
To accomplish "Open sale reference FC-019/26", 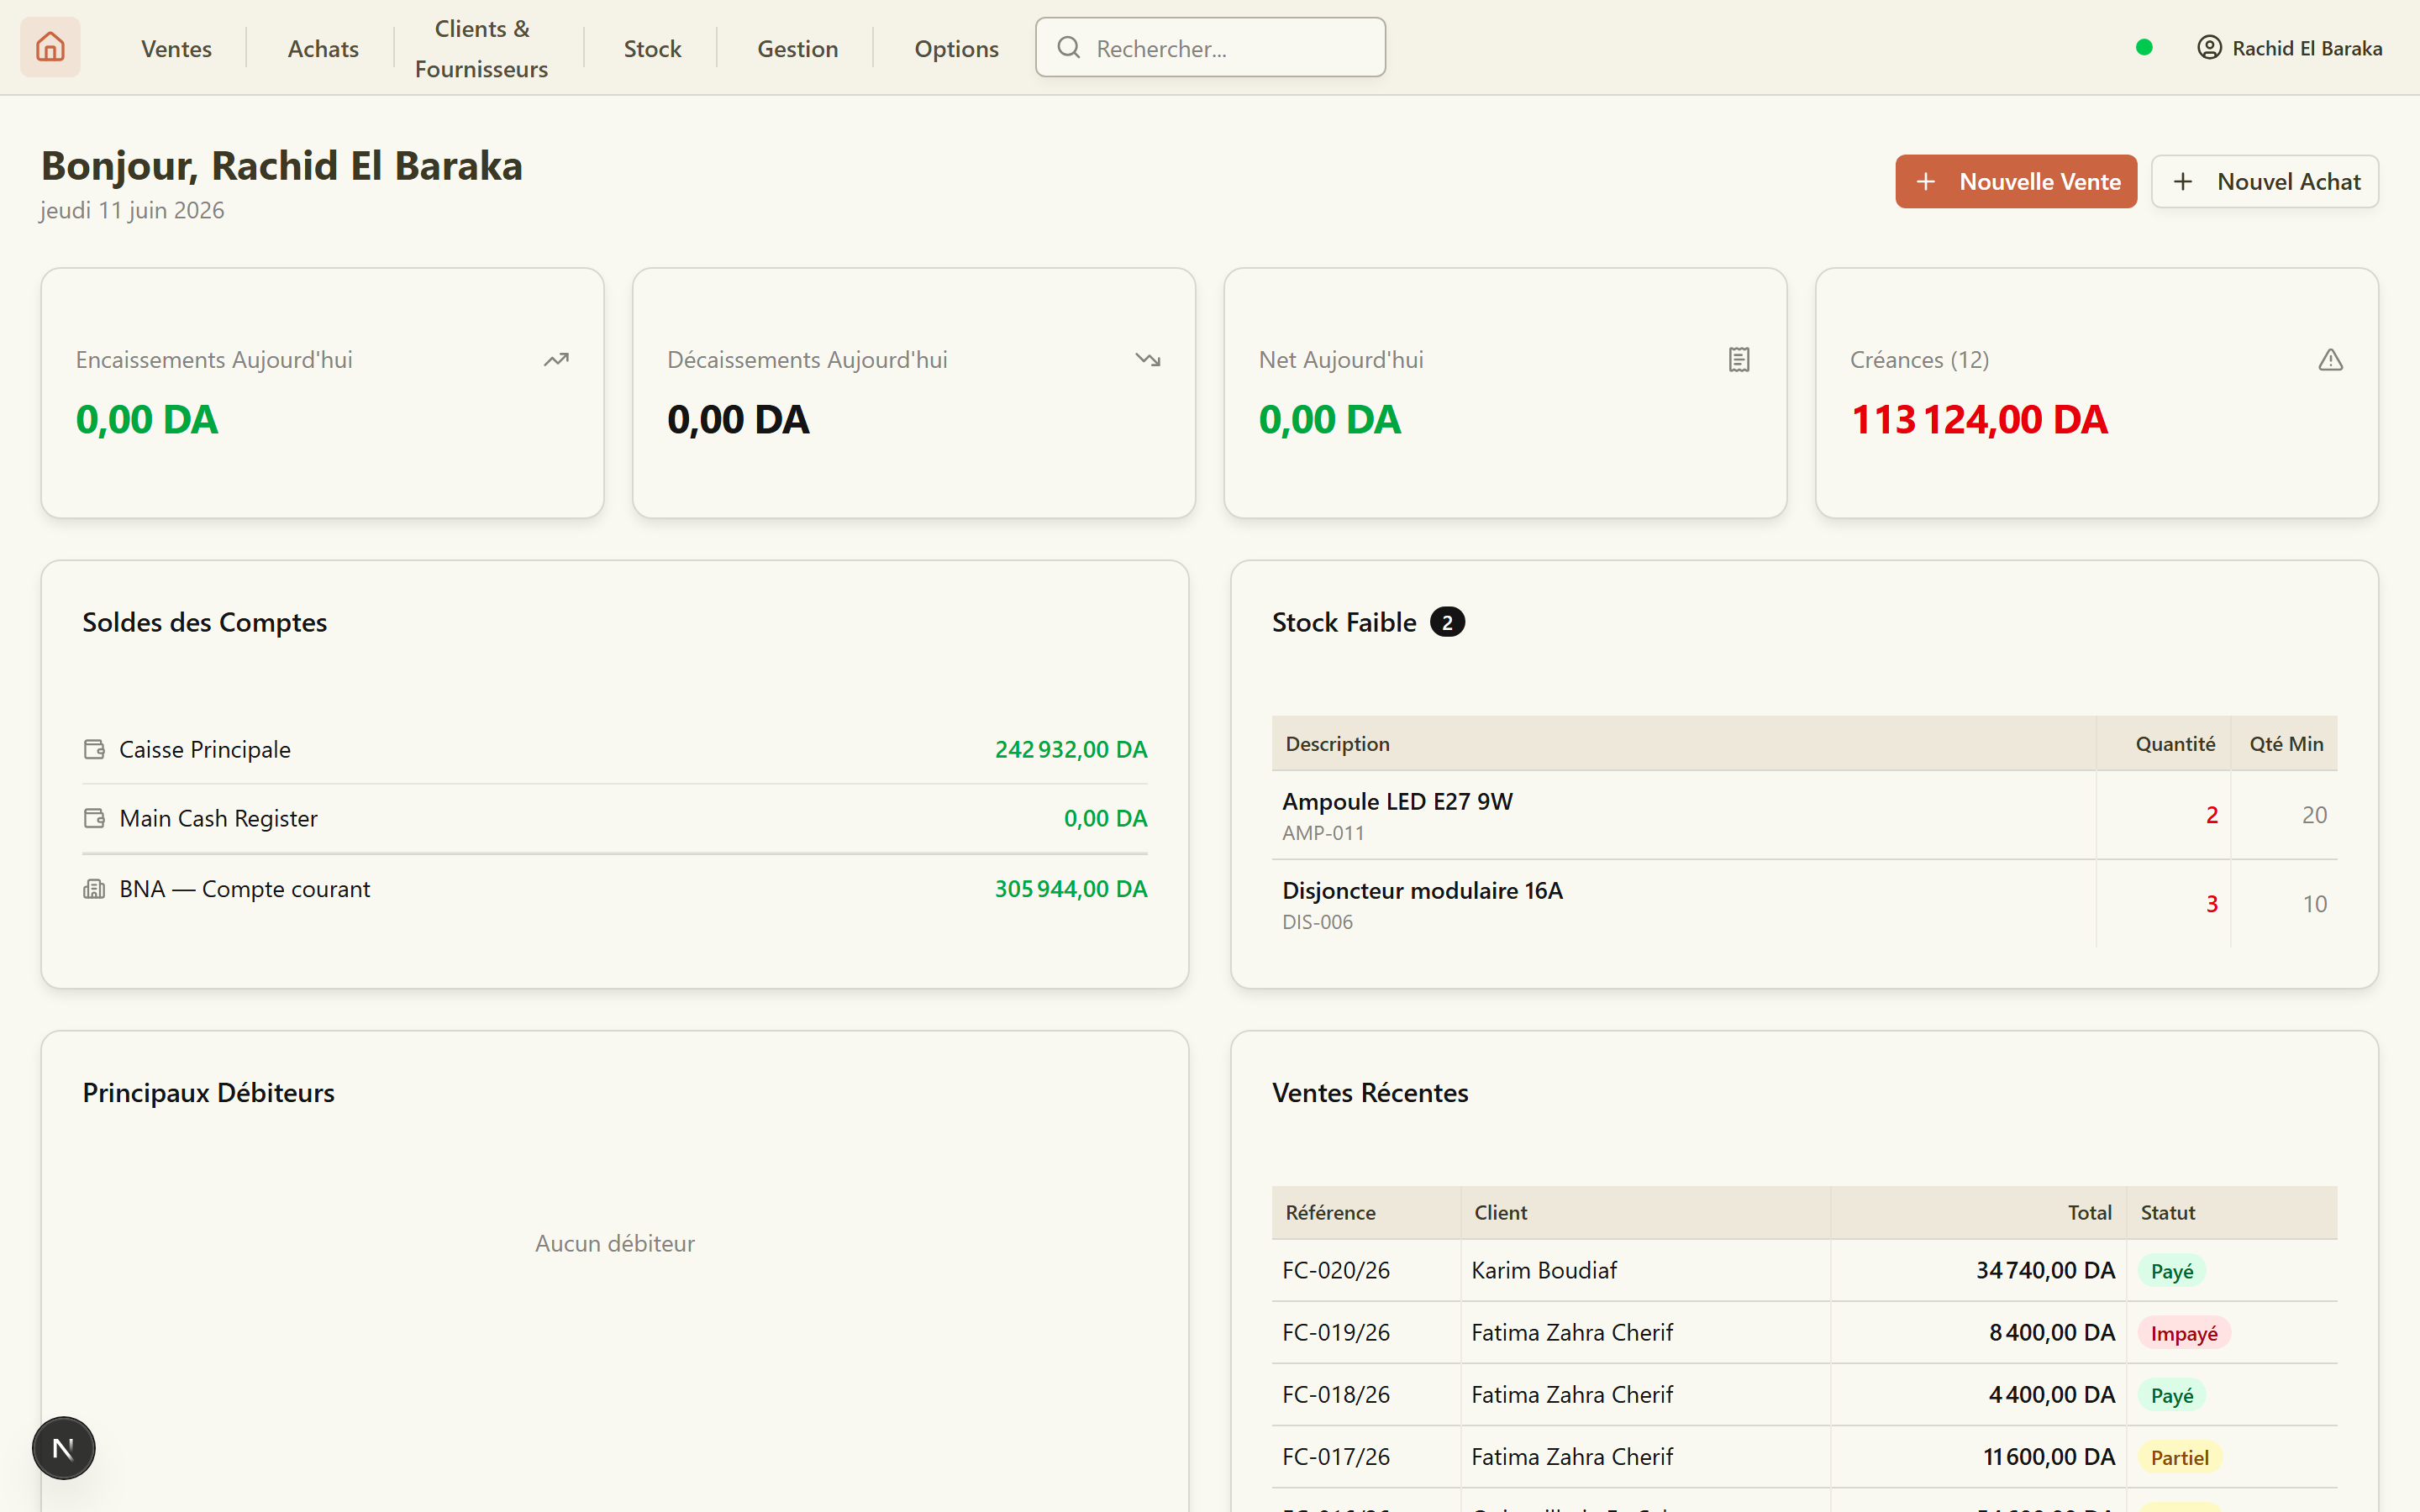I will (1336, 1332).
